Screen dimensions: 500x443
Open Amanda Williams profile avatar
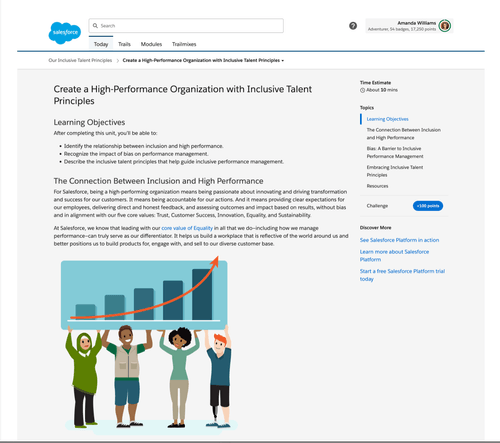[x=444, y=26]
